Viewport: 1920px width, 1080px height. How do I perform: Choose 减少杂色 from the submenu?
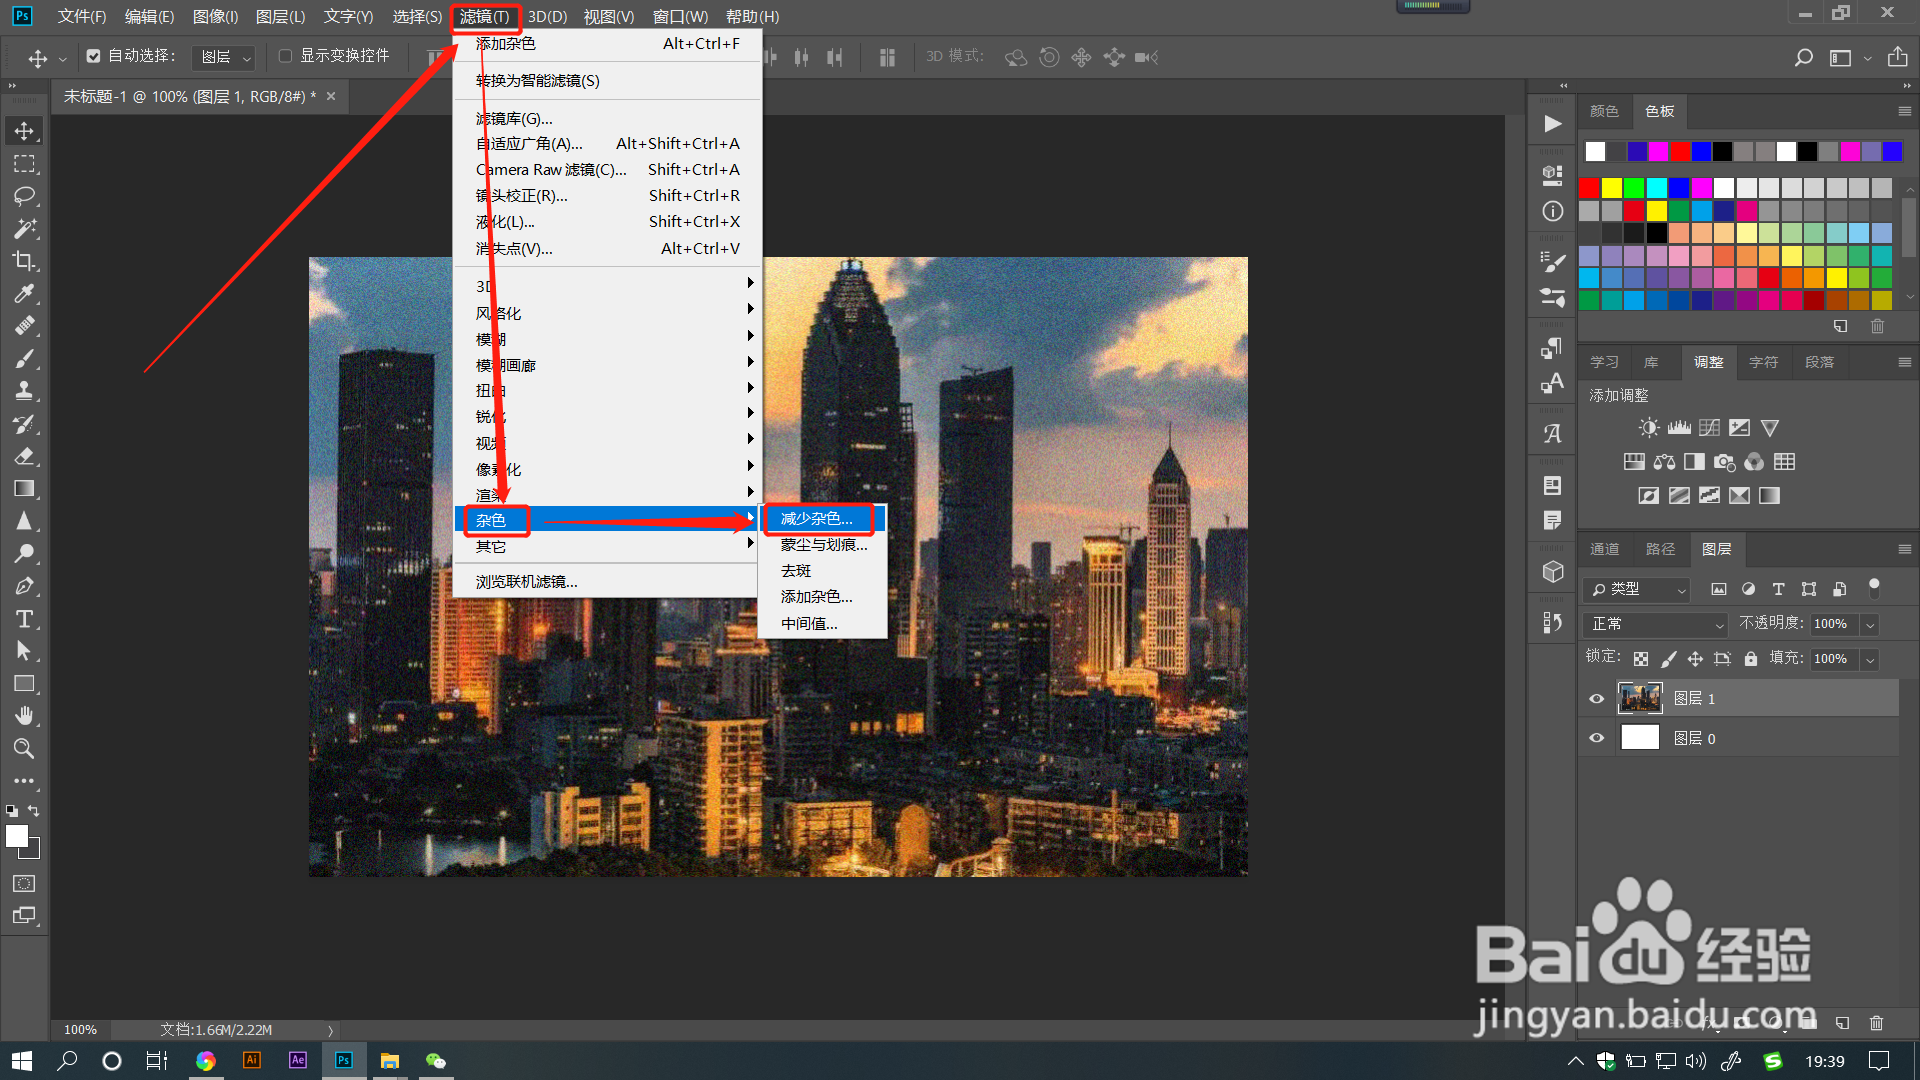click(x=817, y=519)
